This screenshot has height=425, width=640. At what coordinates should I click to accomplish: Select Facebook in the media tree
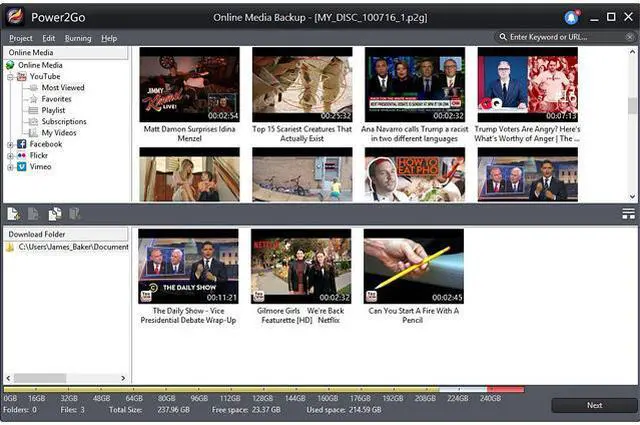point(45,144)
